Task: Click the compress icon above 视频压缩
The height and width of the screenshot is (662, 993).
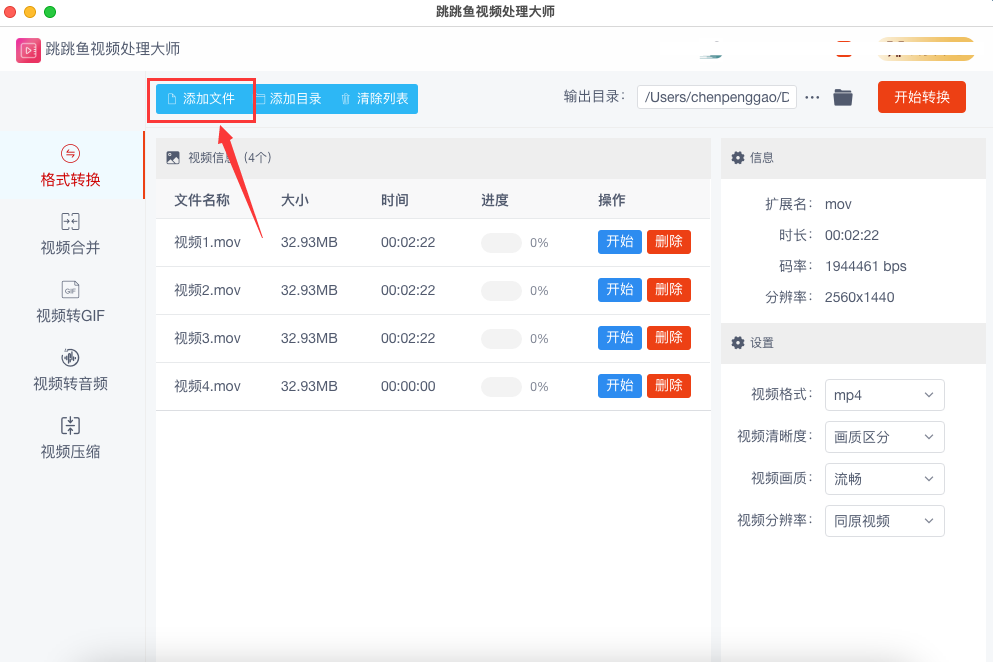Action: (70, 425)
